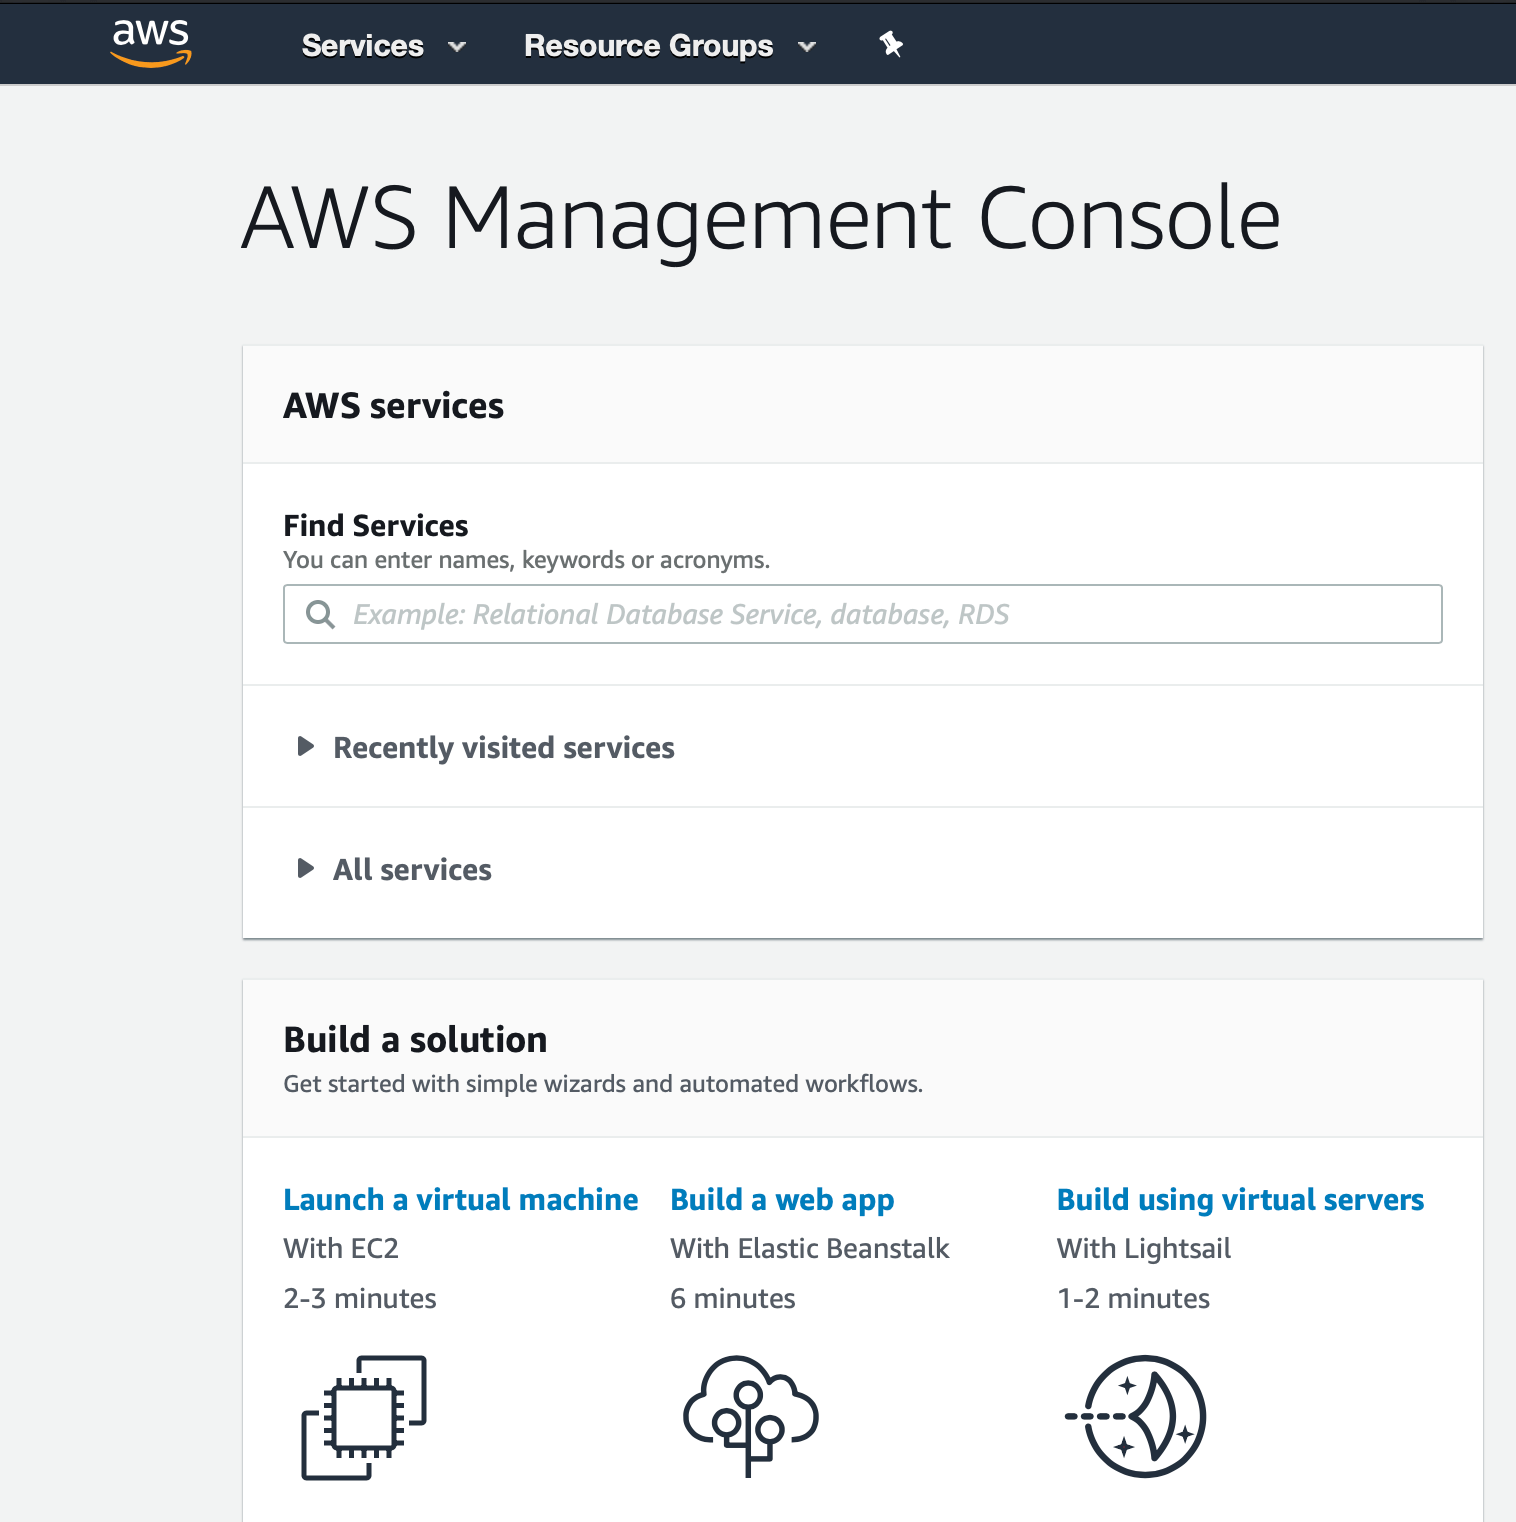Expand Recently visited services
Viewport: 1516px width, 1522px height.
pos(503,747)
